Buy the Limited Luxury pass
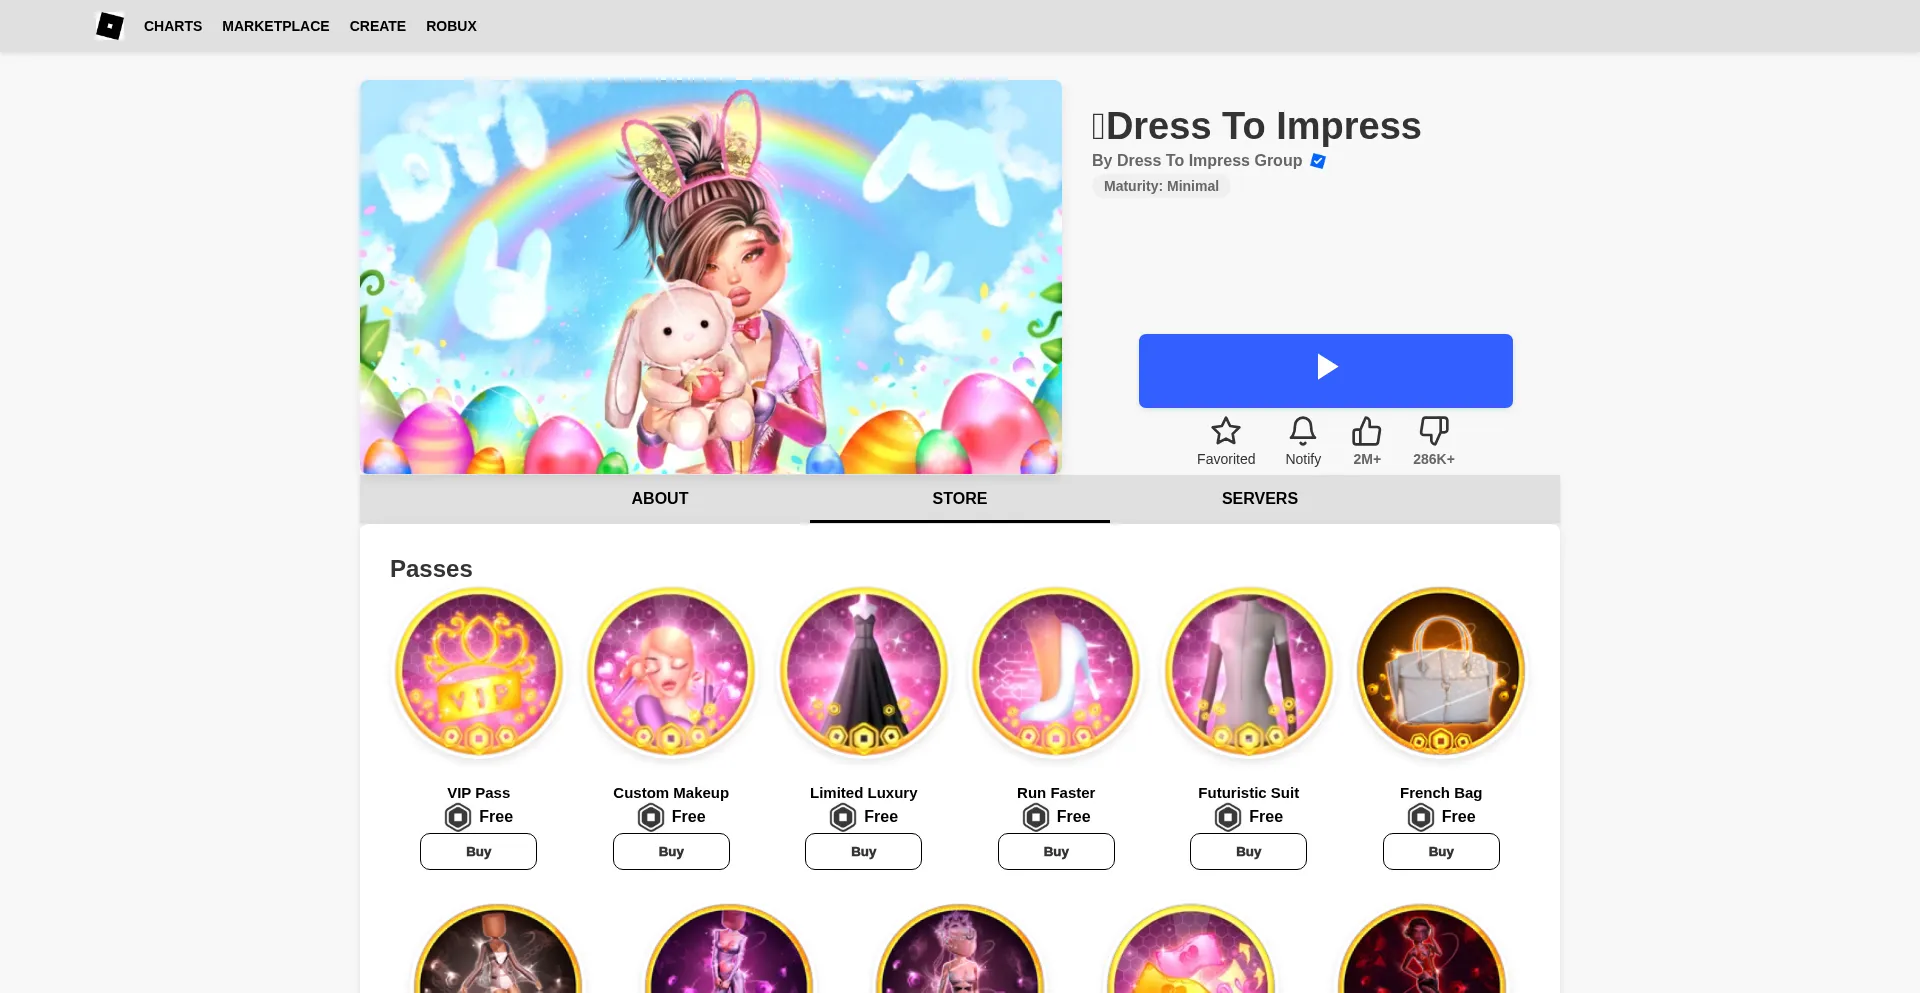The image size is (1920, 993). 864,851
